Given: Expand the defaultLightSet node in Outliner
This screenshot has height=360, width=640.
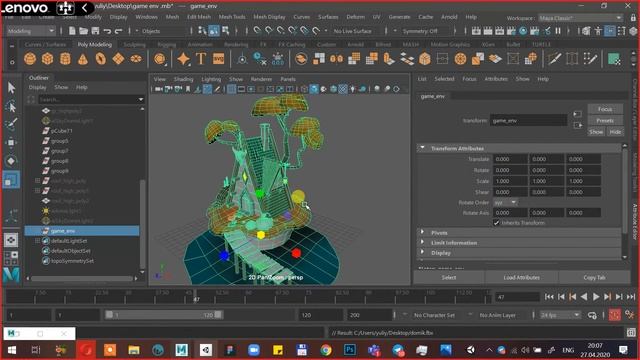Looking at the screenshot, I should coord(38,241).
